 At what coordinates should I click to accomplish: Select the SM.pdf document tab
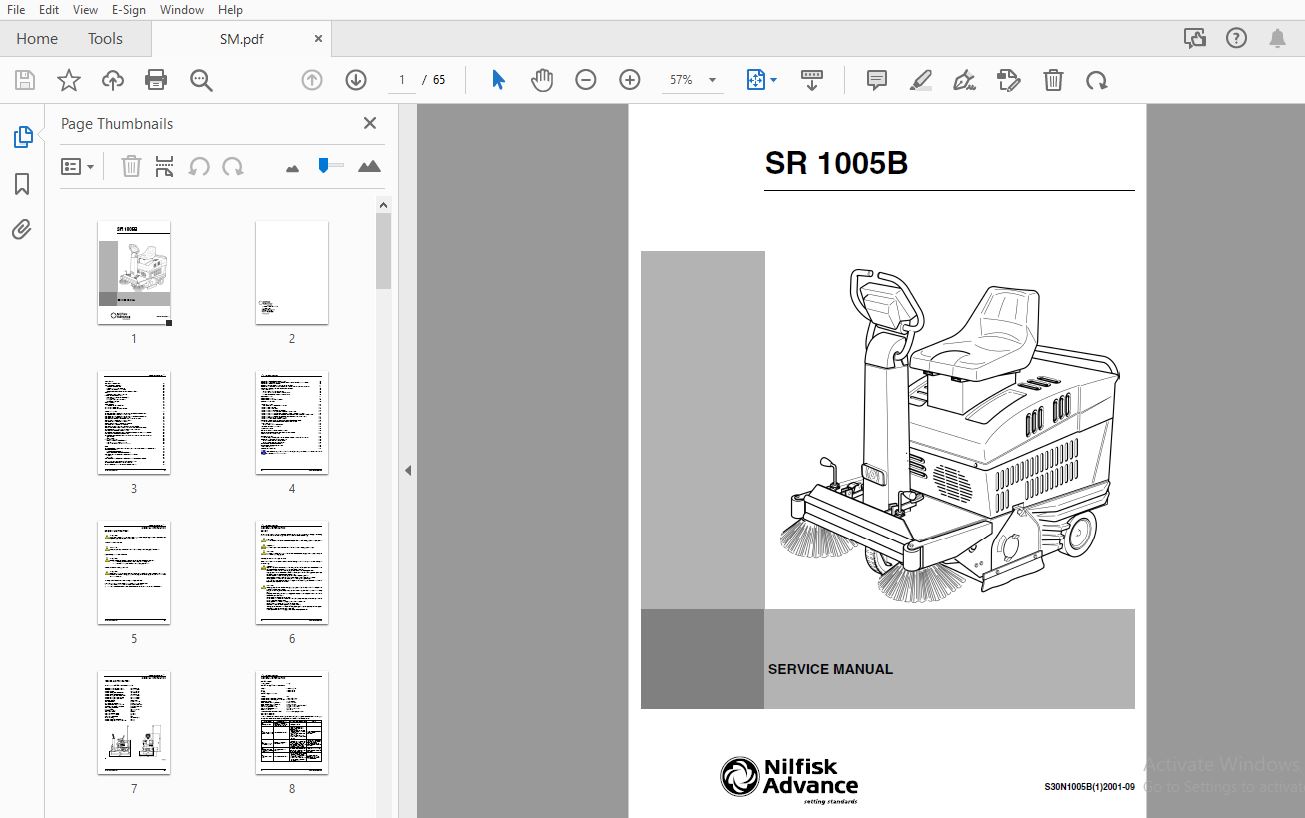coord(241,39)
